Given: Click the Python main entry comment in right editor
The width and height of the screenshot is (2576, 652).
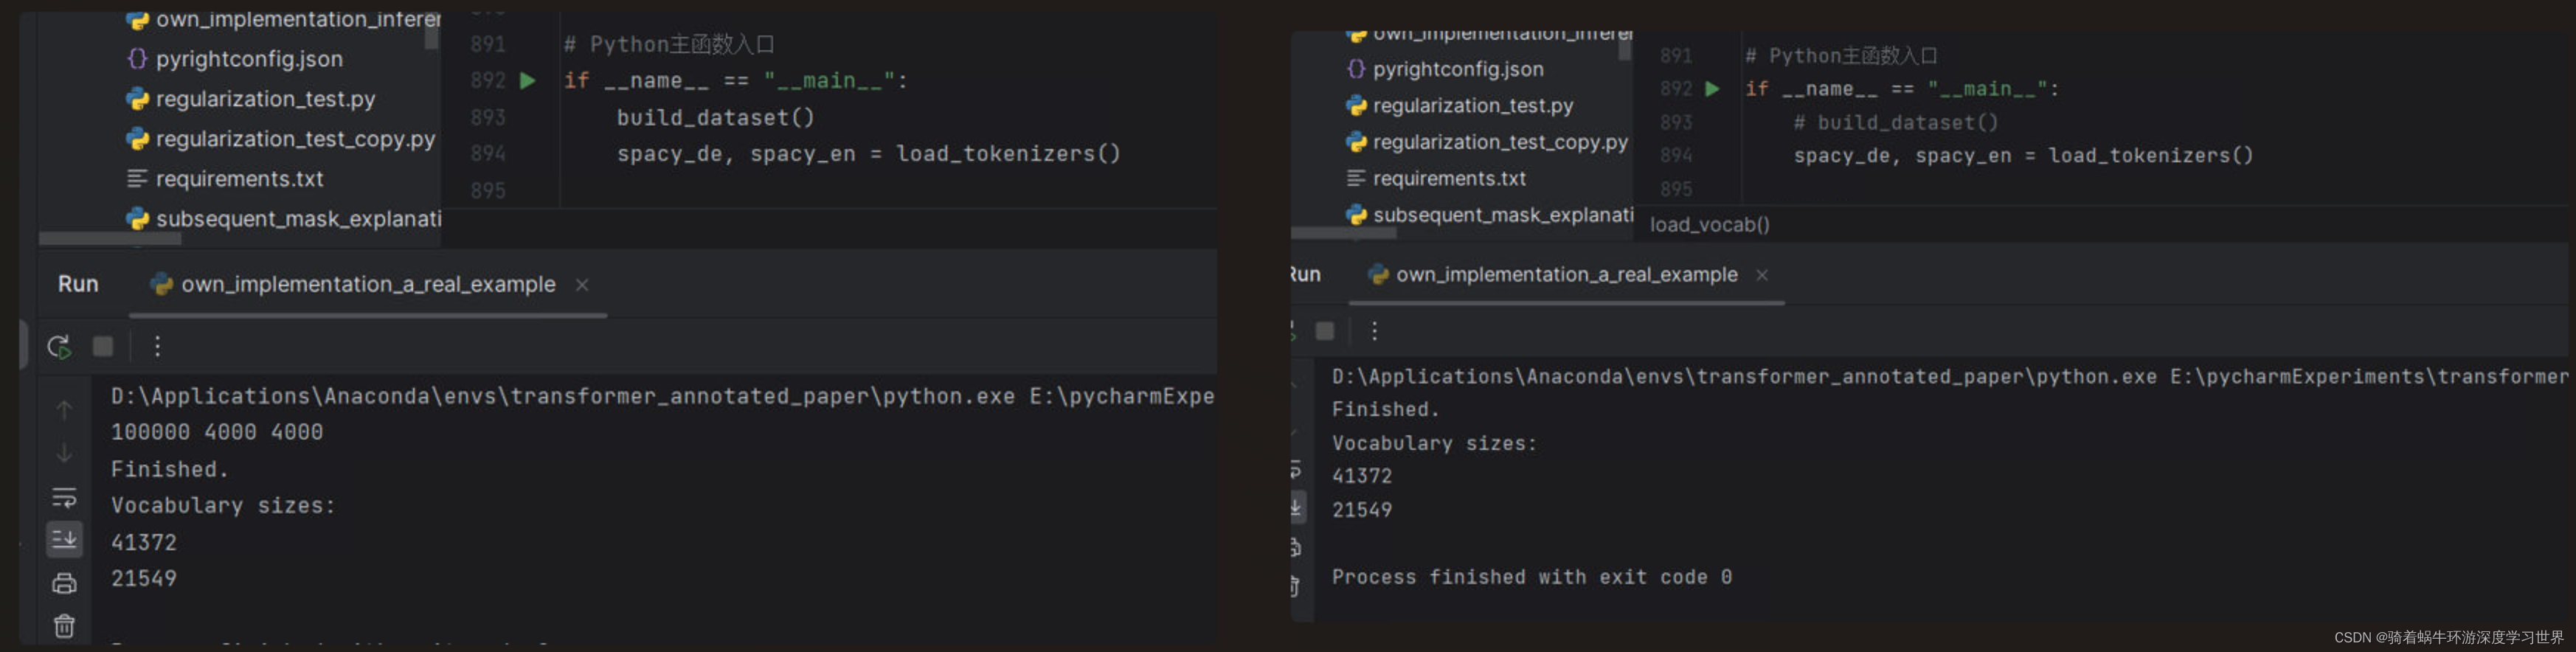Looking at the screenshot, I should [x=1841, y=56].
